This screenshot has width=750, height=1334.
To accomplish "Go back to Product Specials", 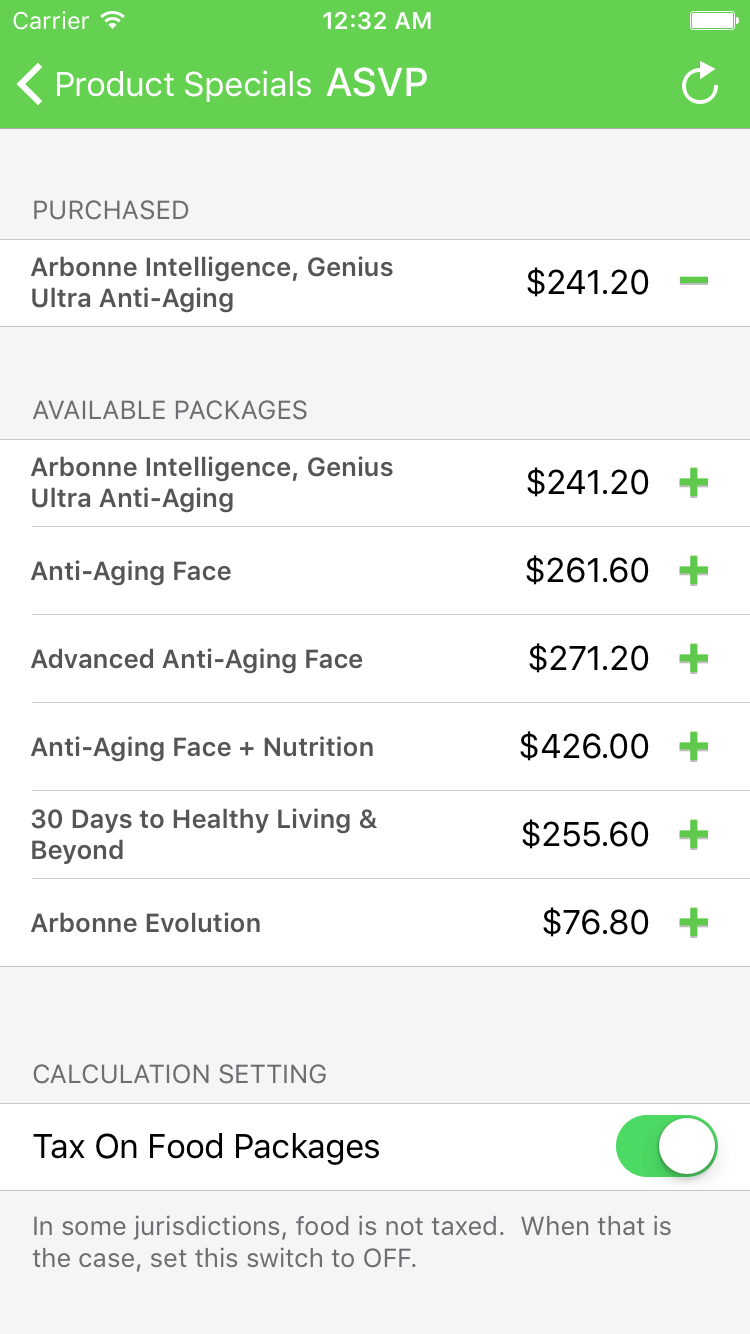I will click(166, 85).
